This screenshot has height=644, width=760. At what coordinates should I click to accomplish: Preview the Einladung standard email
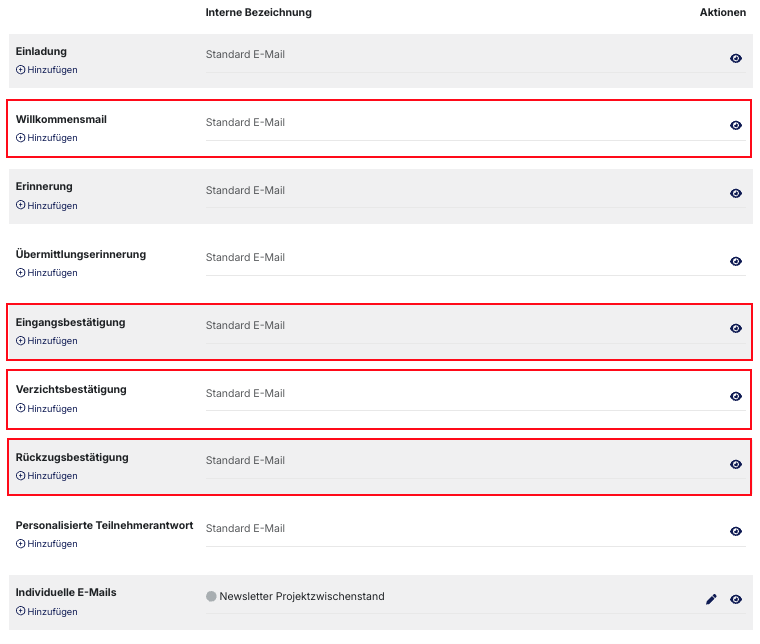point(736,58)
